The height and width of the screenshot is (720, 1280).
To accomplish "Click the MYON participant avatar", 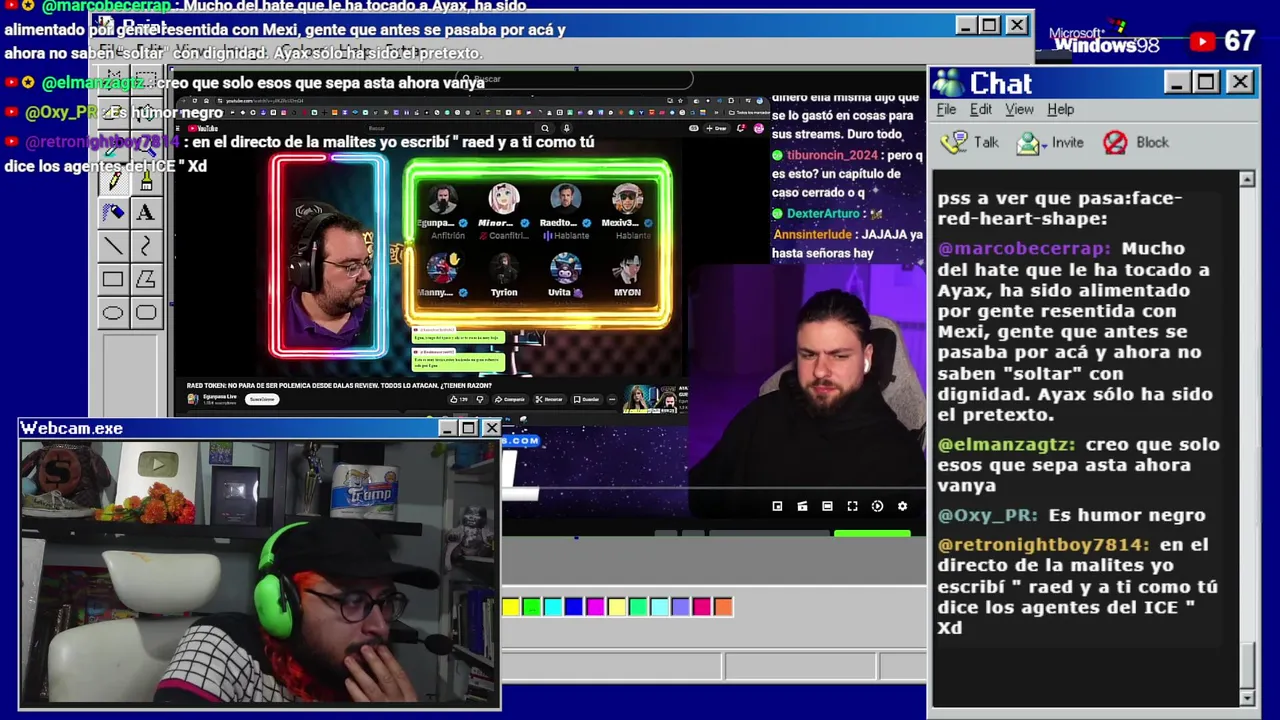I will click(627, 268).
